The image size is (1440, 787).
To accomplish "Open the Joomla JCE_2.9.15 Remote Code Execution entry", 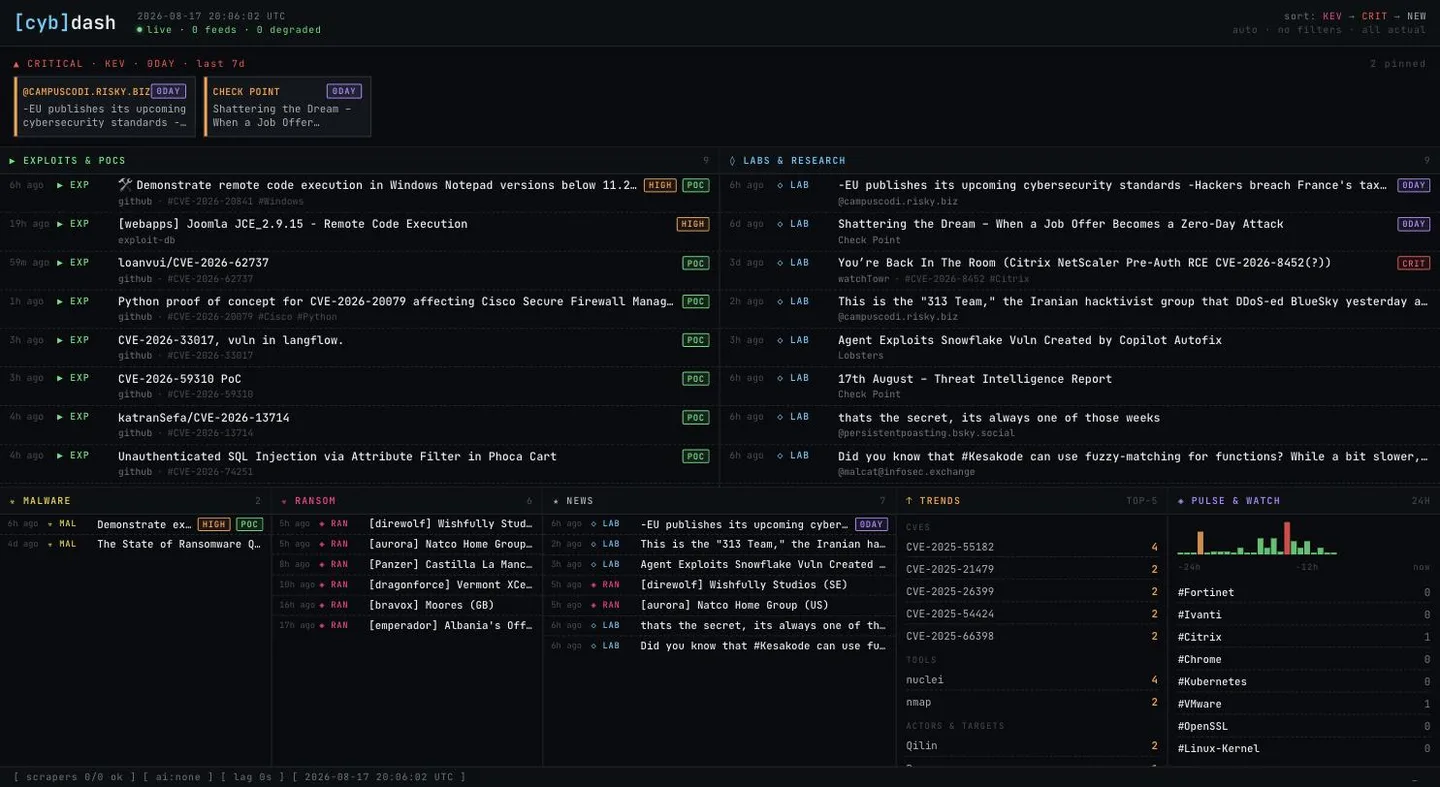I will click(x=359, y=231).
